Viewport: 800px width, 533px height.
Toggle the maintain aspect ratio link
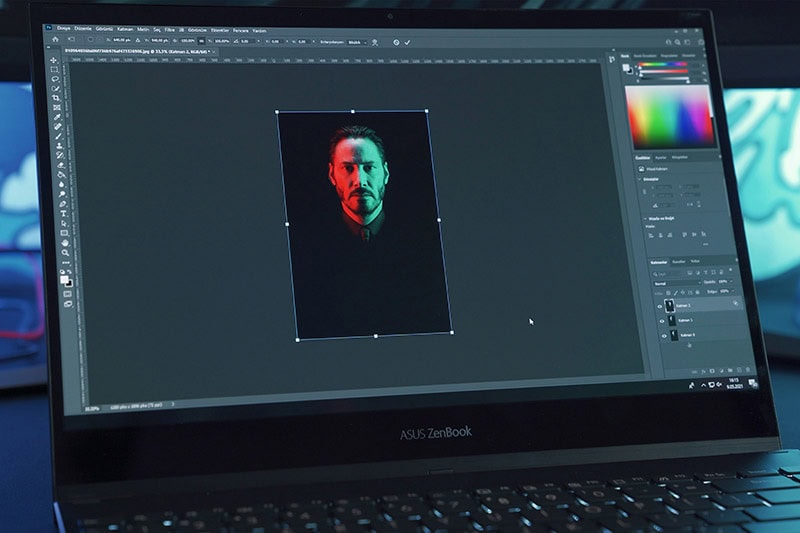(201, 40)
